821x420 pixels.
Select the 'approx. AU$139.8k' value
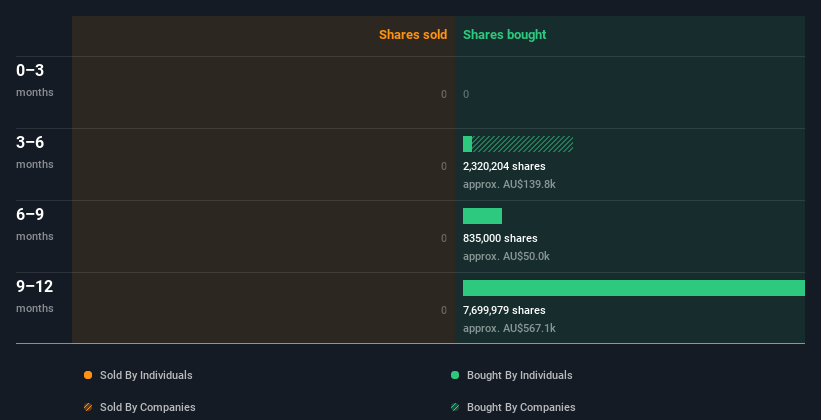coord(509,184)
